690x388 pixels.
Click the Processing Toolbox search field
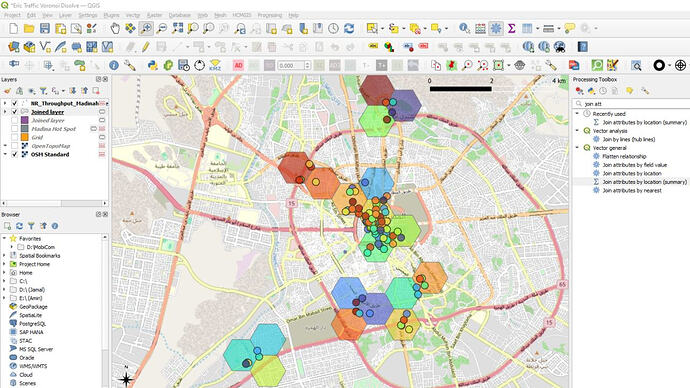(632, 104)
